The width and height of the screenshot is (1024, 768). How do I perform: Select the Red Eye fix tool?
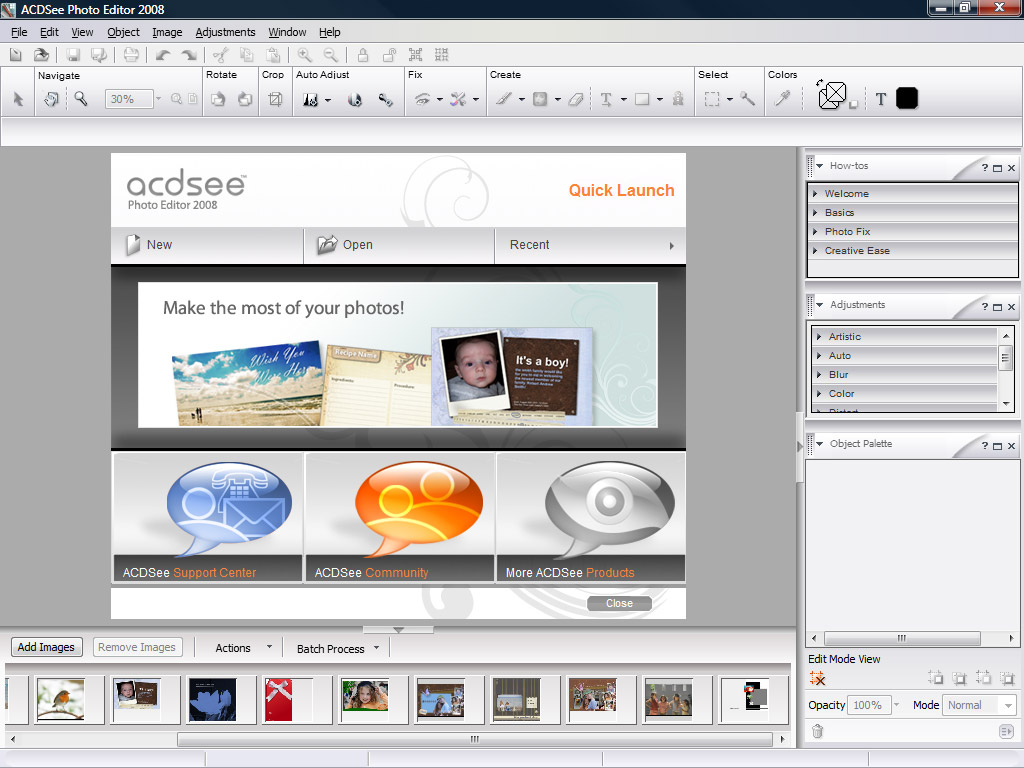coord(423,99)
